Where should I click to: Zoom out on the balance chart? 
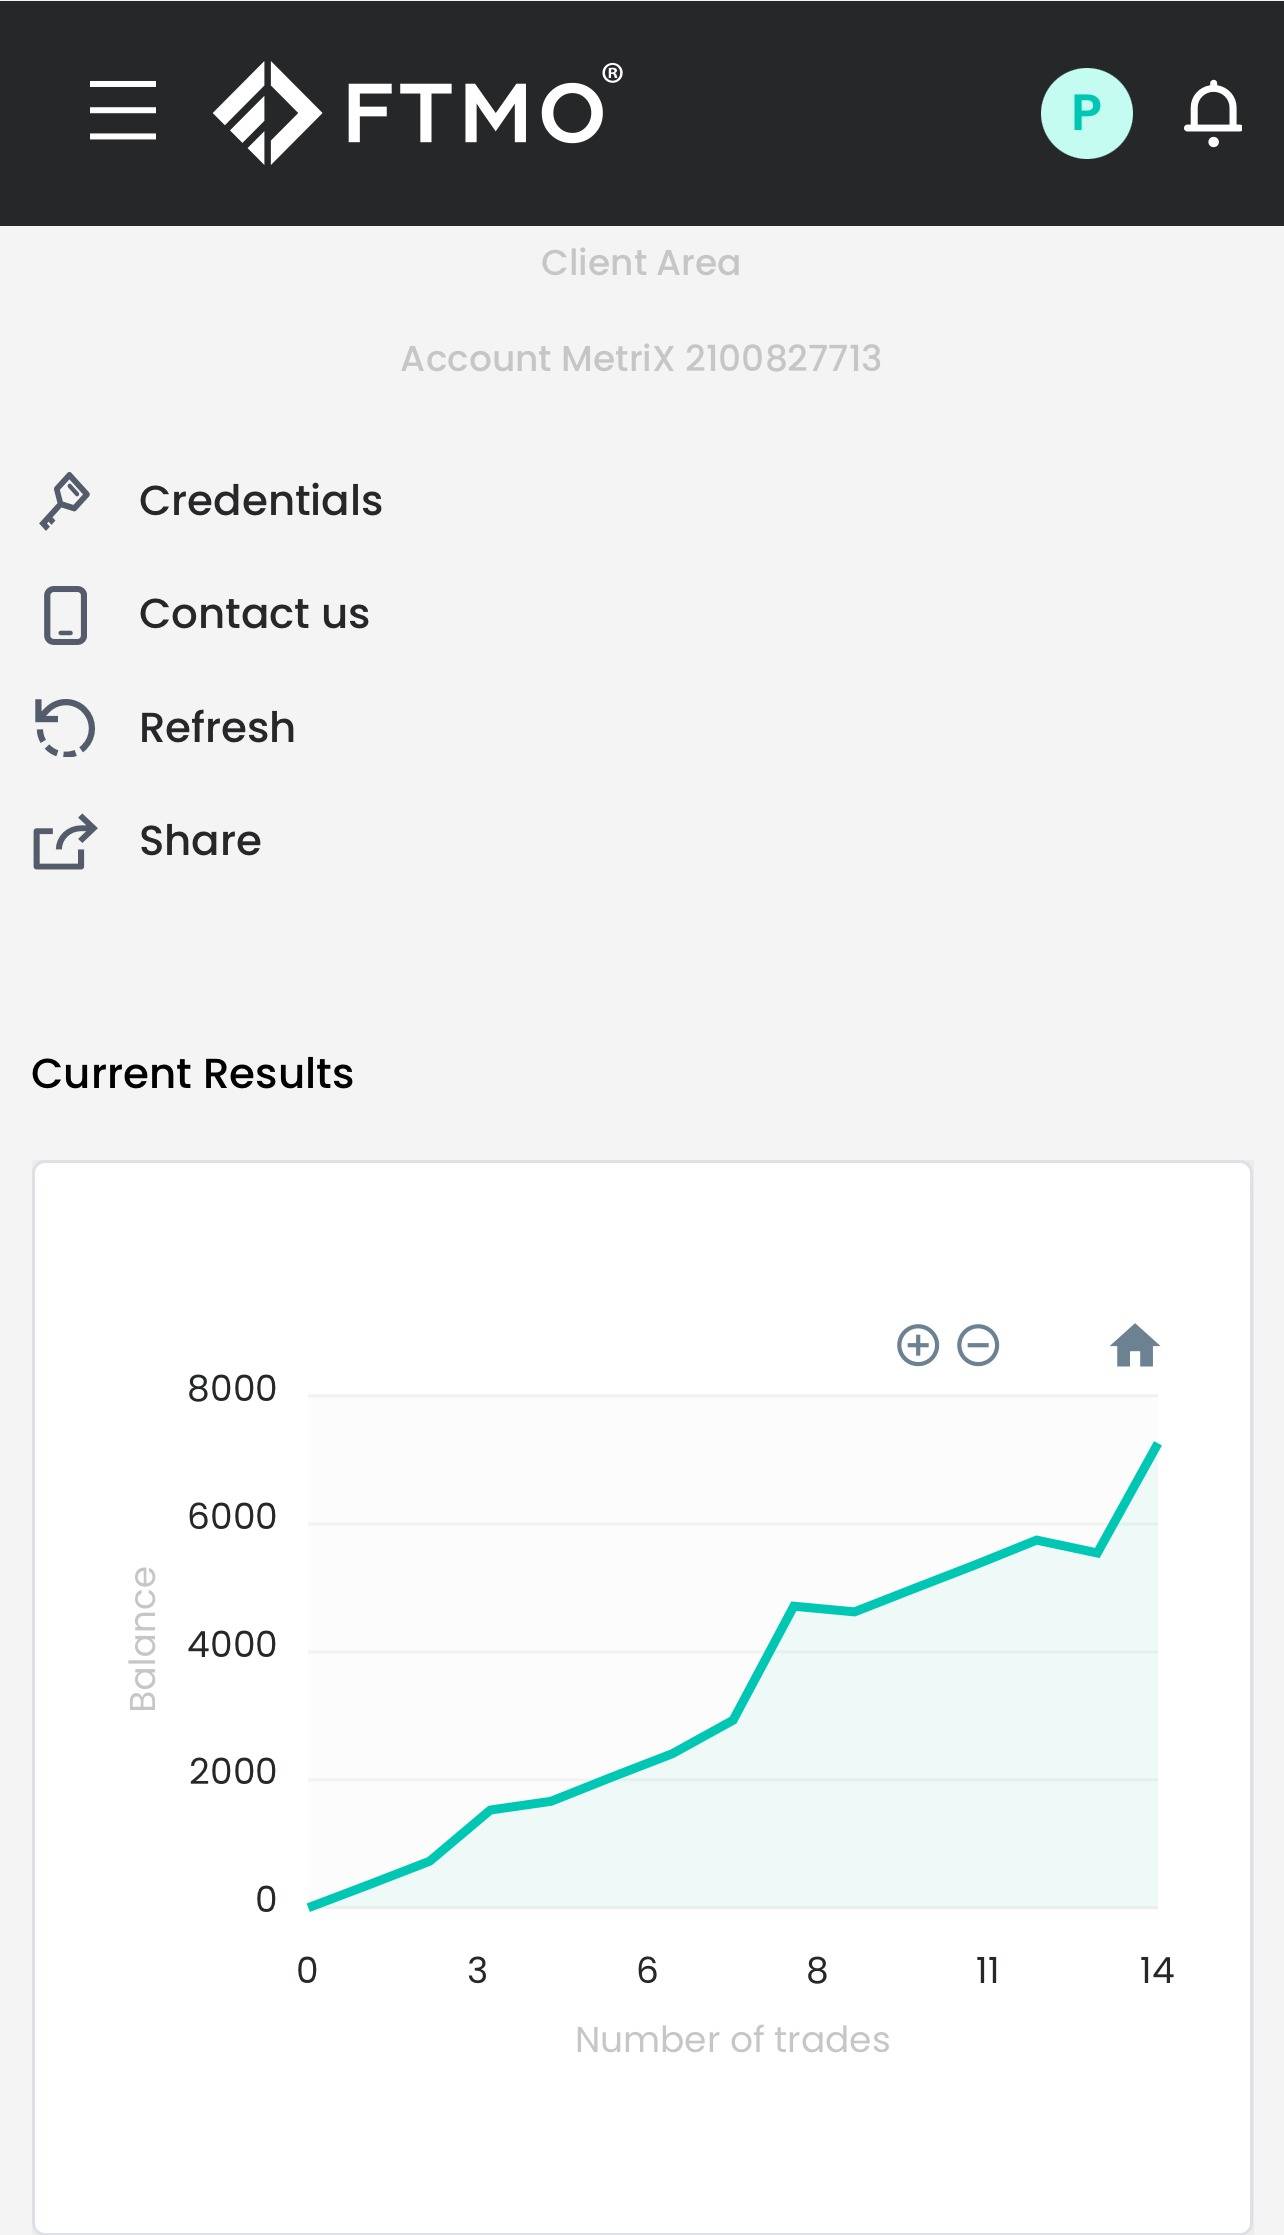978,1345
